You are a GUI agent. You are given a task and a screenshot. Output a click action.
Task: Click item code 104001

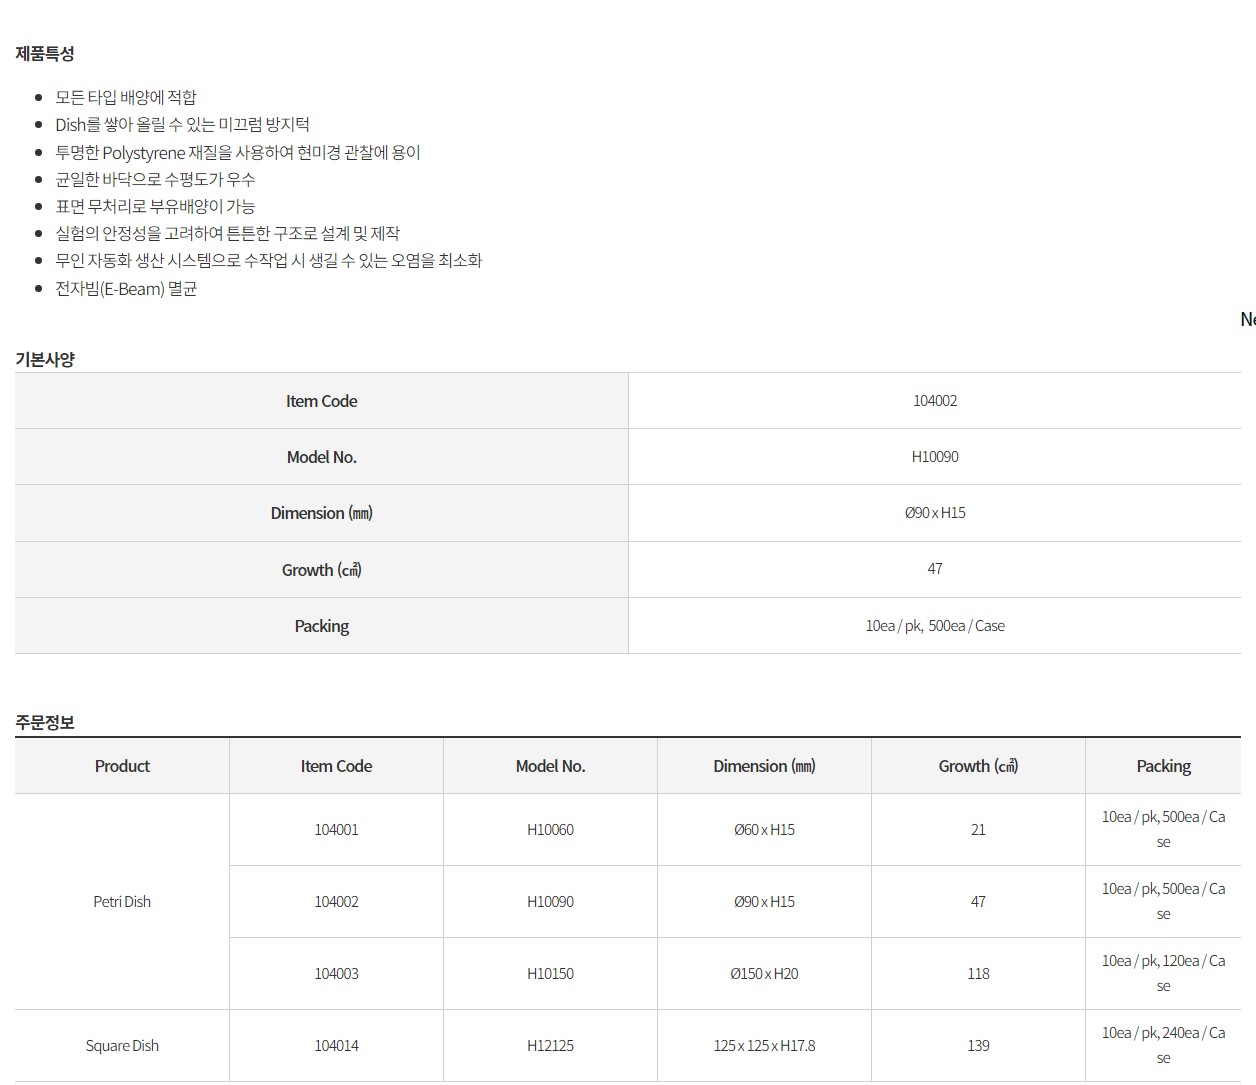click(x=336, y=830)
